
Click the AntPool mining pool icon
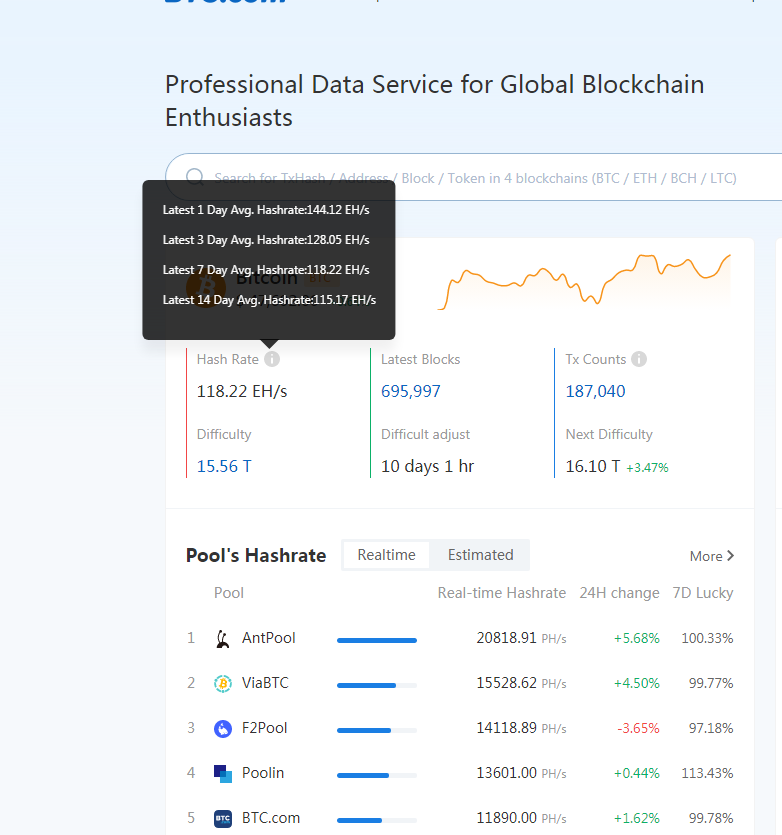point(222,638)
